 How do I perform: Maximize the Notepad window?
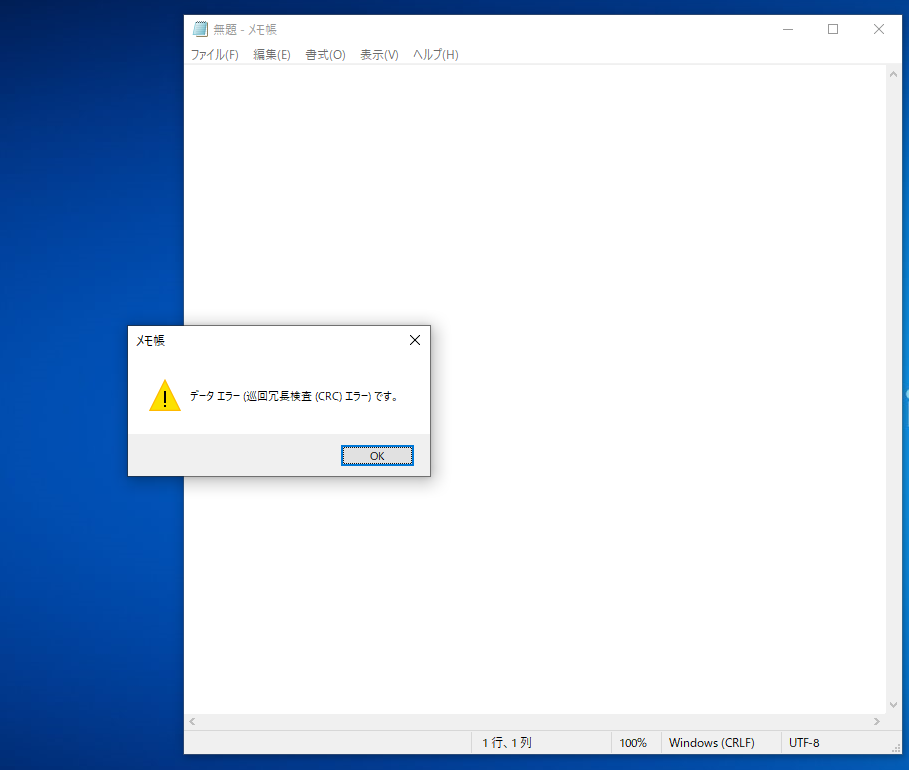(x=833, y=29)
